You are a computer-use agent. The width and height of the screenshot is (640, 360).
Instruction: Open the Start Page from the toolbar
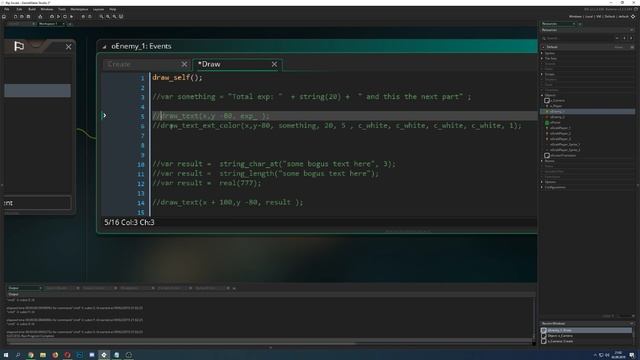click(x=4, y=17)
